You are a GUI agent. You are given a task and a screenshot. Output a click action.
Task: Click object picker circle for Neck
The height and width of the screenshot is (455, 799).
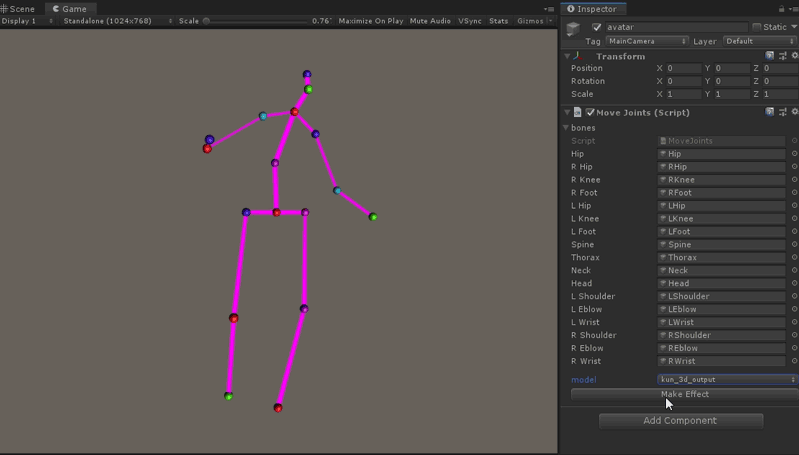[794, 270]
